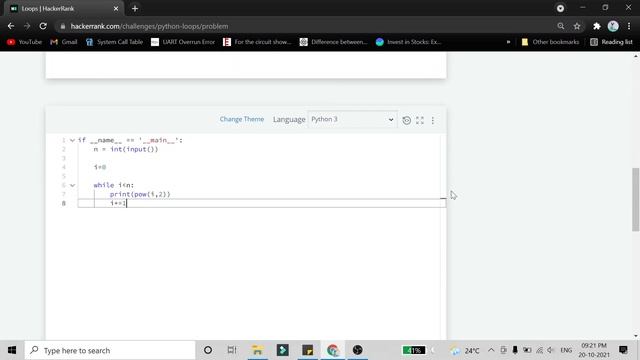This screenshot has height=360, width=640.
Task: Show more bookmarks with the chevron
Action: 508,42
